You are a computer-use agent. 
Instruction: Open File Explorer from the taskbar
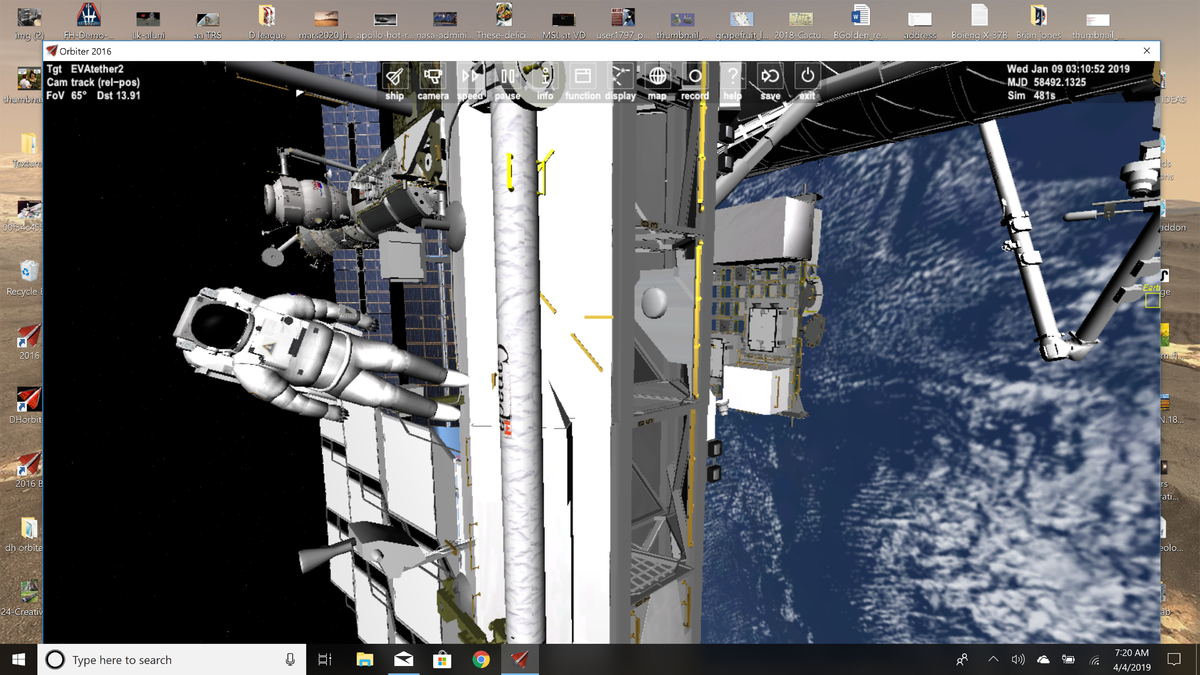(364, 659)
